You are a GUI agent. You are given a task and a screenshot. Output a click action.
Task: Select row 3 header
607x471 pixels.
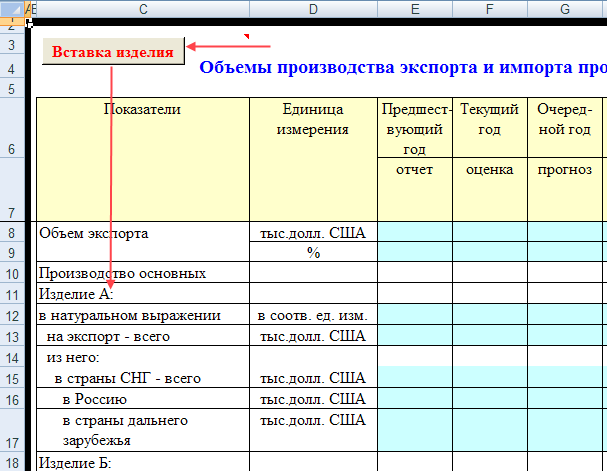point(12,45)
